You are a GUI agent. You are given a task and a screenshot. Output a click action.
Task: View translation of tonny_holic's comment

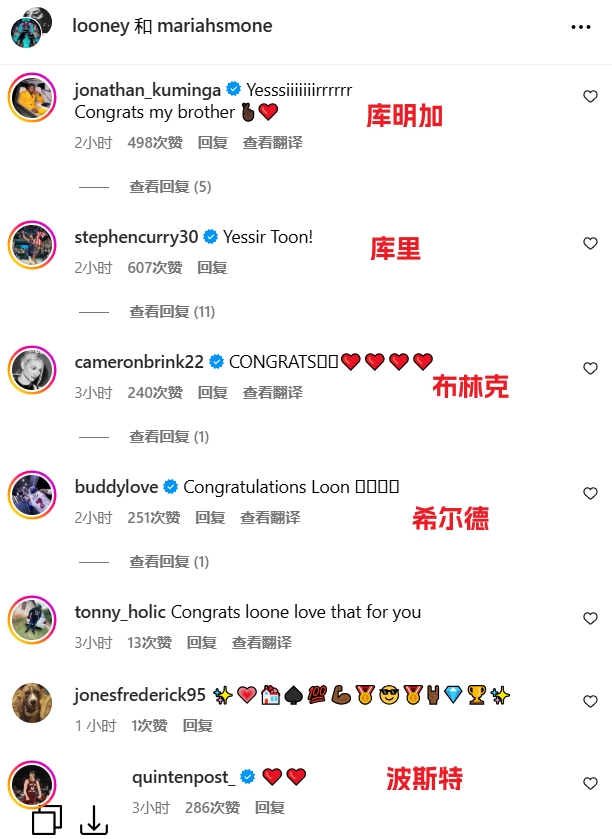pos(262,643)
